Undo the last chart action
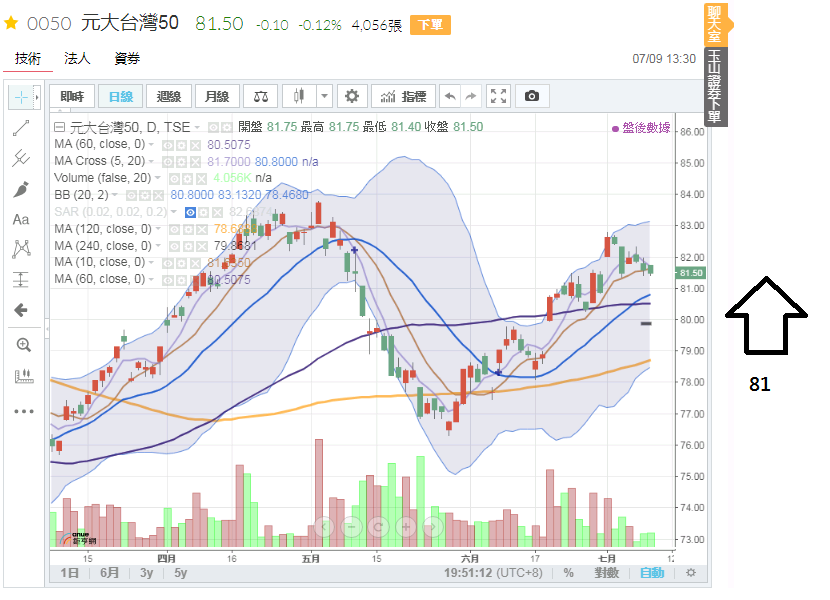Screen dimensions: 830x600 click(450, 96)
